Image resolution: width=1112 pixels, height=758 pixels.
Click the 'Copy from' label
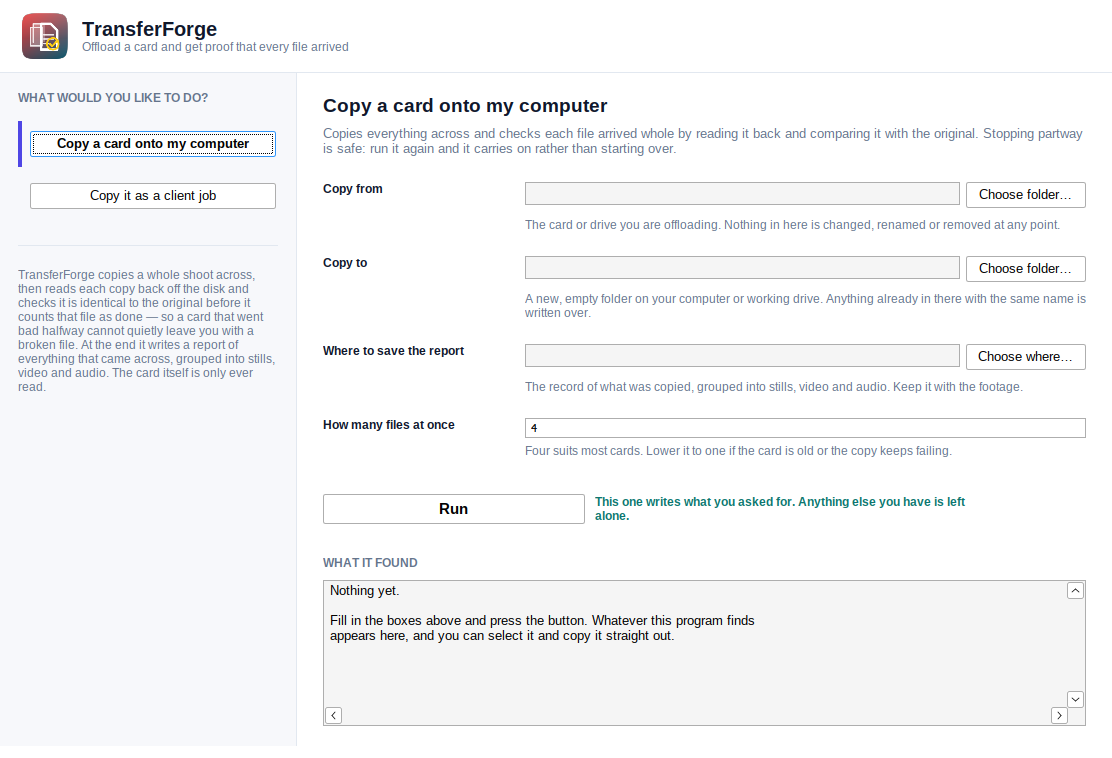352,189
